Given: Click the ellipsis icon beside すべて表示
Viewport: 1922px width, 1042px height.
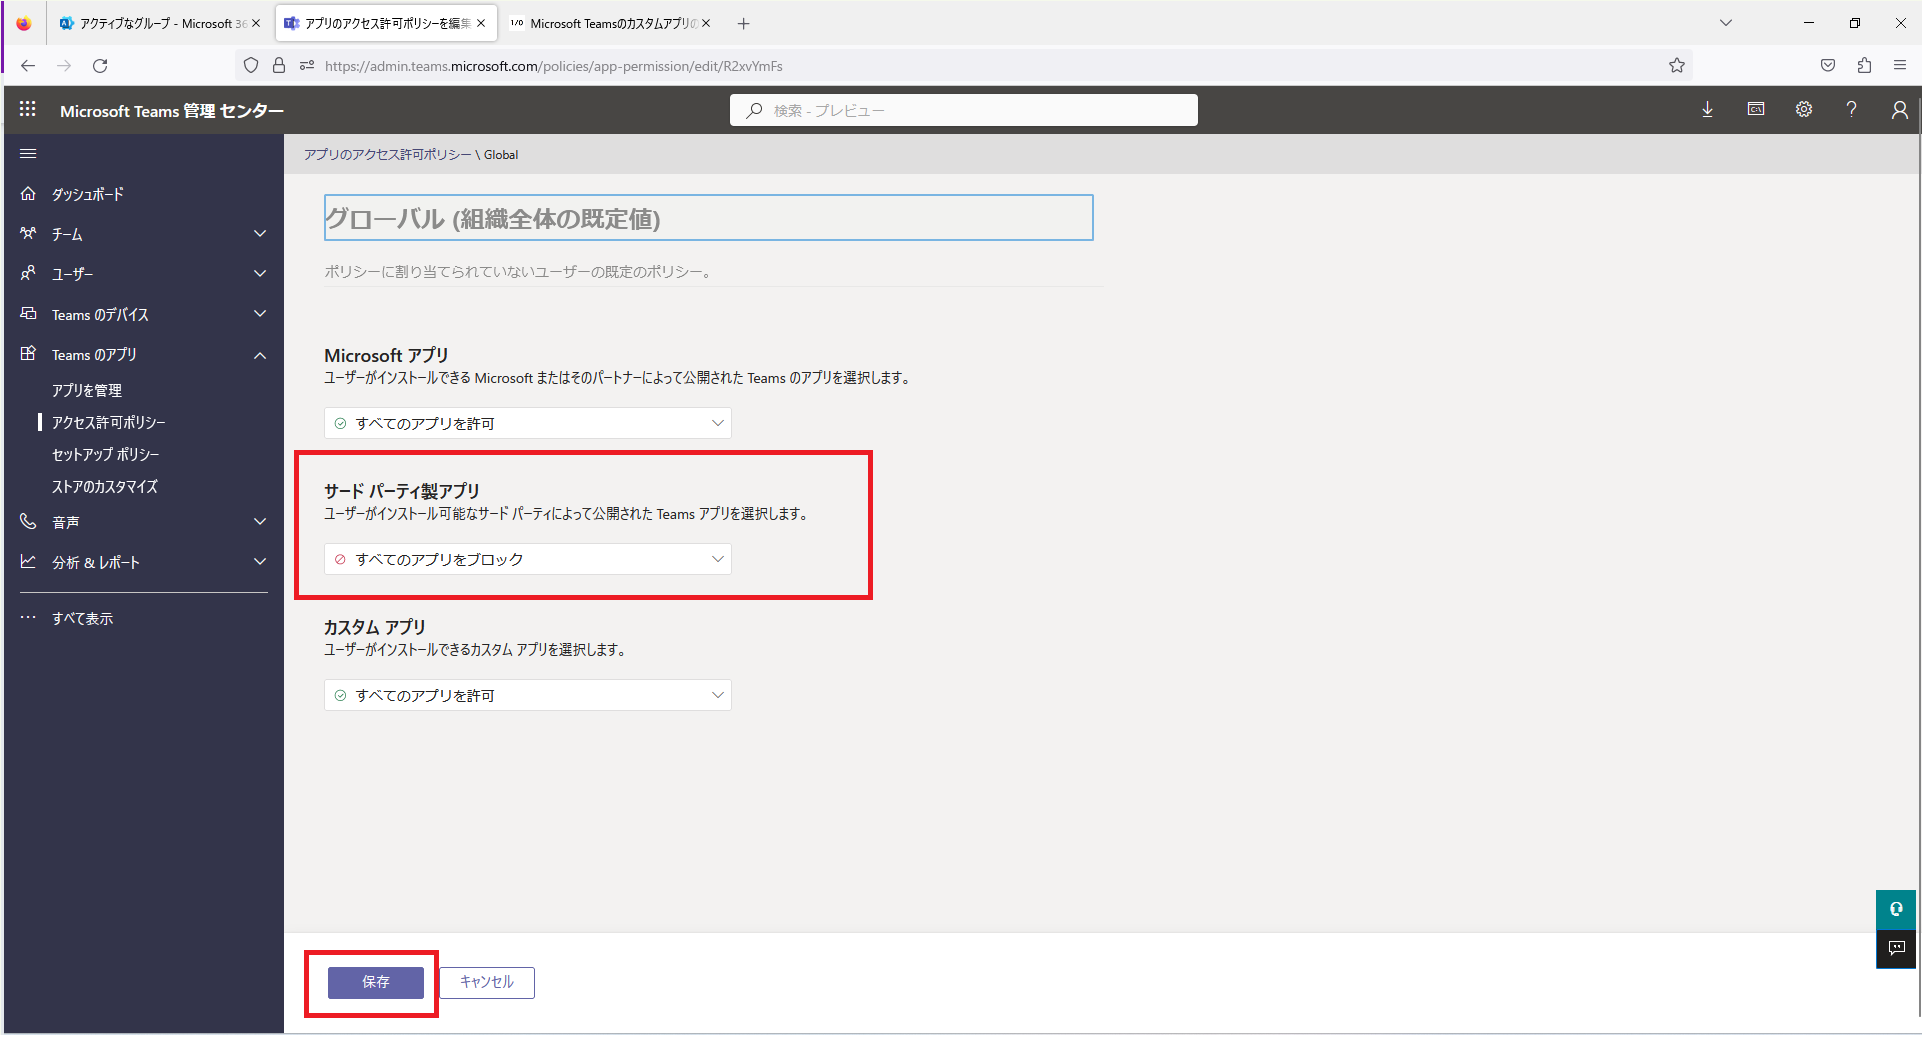Looking at the screenshot, I should (28, 618).
